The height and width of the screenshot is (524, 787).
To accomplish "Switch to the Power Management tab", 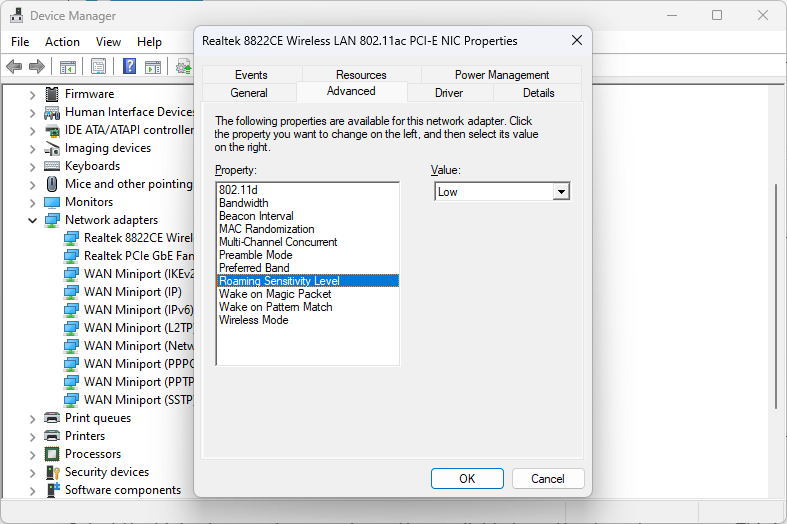I will [x=501, y=75].
